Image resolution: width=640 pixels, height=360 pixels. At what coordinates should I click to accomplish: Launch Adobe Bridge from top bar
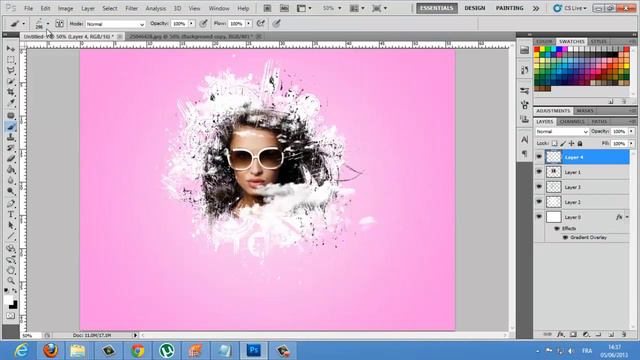pyautogui.click(x=267, y=8)
